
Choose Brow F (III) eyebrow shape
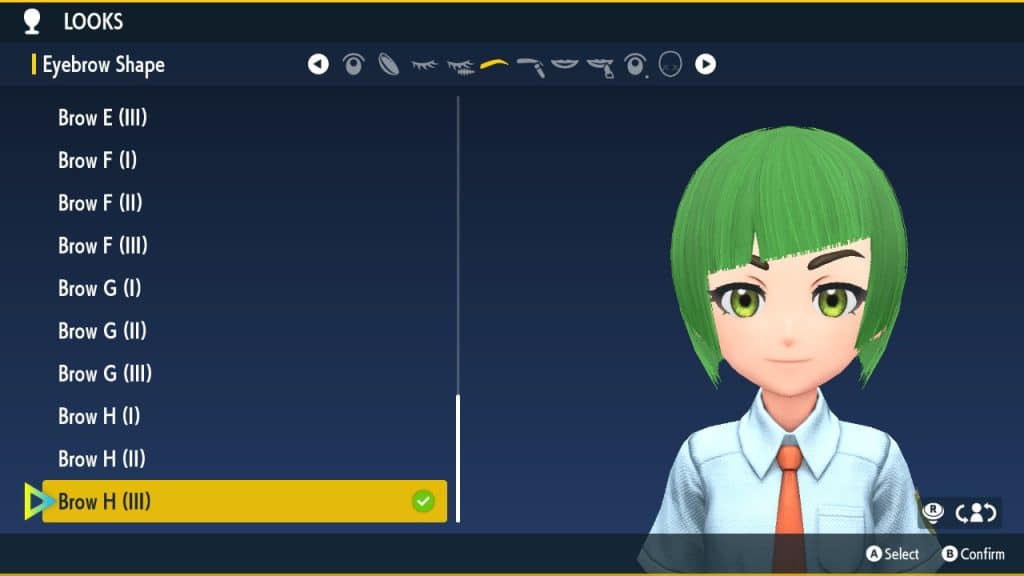point(103,246)
